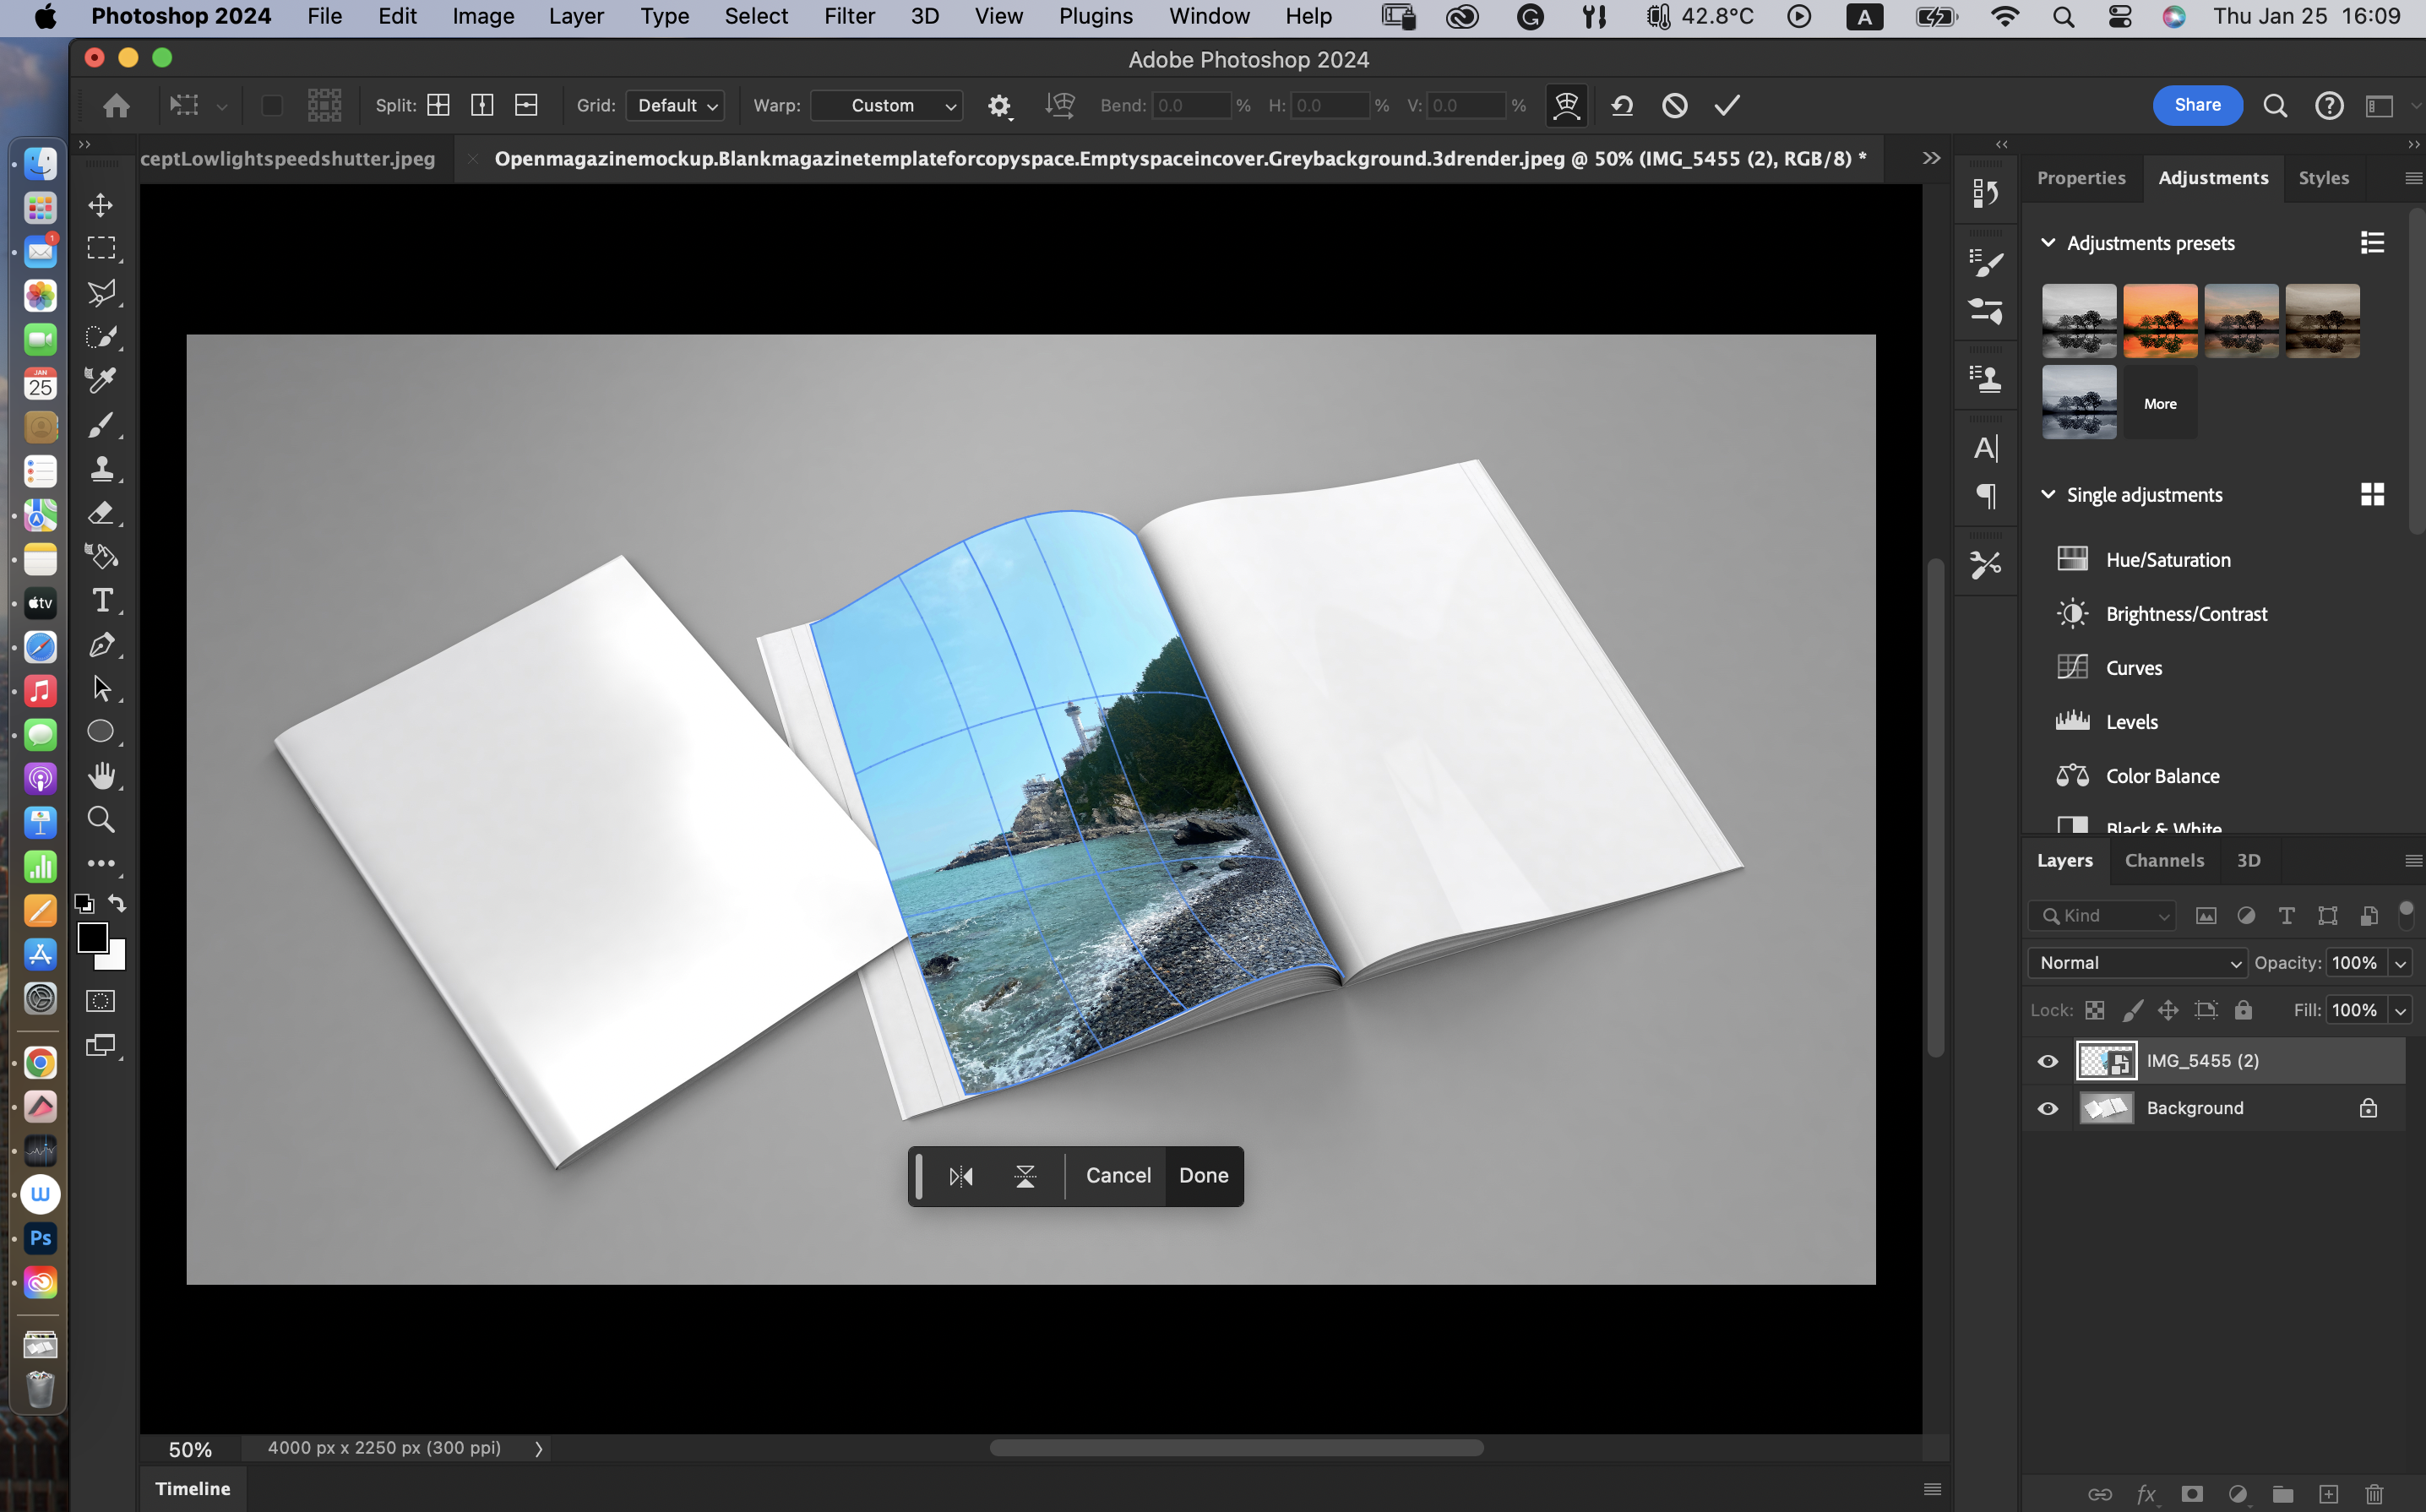Image resolution: width=2426 pixels, height=1512 pixels.
Task: Open the Warp Custom dropdown
Action: (886, 105)
